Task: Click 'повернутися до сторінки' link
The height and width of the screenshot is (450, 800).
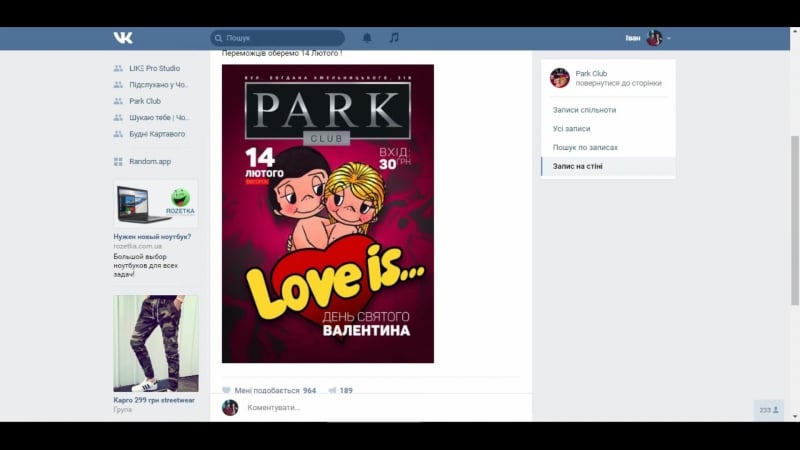Action: (x=618, y=83)
